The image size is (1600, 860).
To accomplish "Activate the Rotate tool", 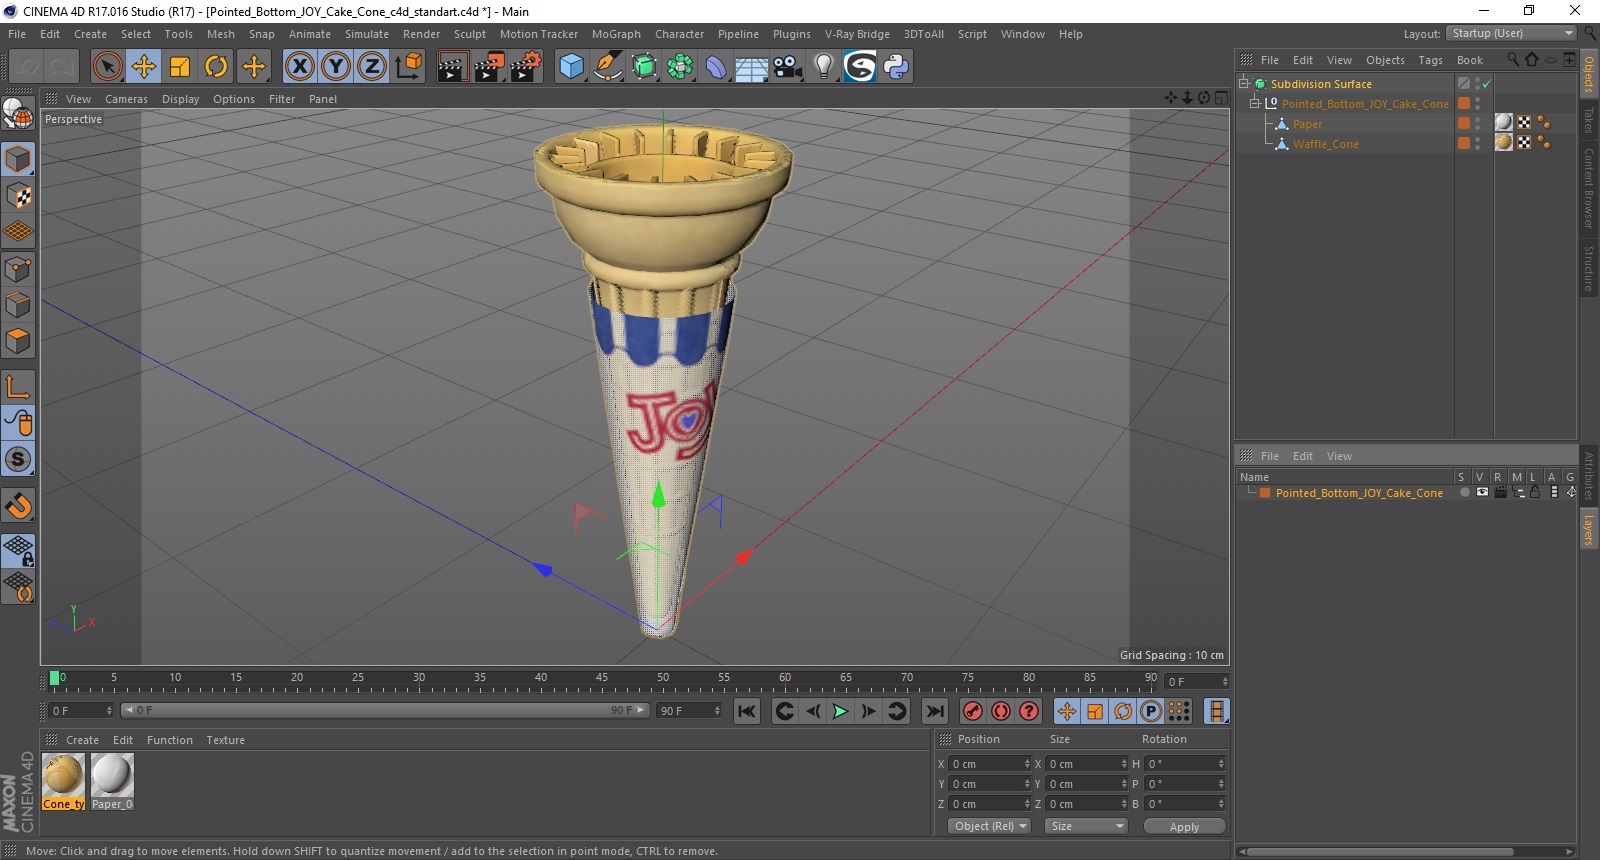I will [216, 67].
